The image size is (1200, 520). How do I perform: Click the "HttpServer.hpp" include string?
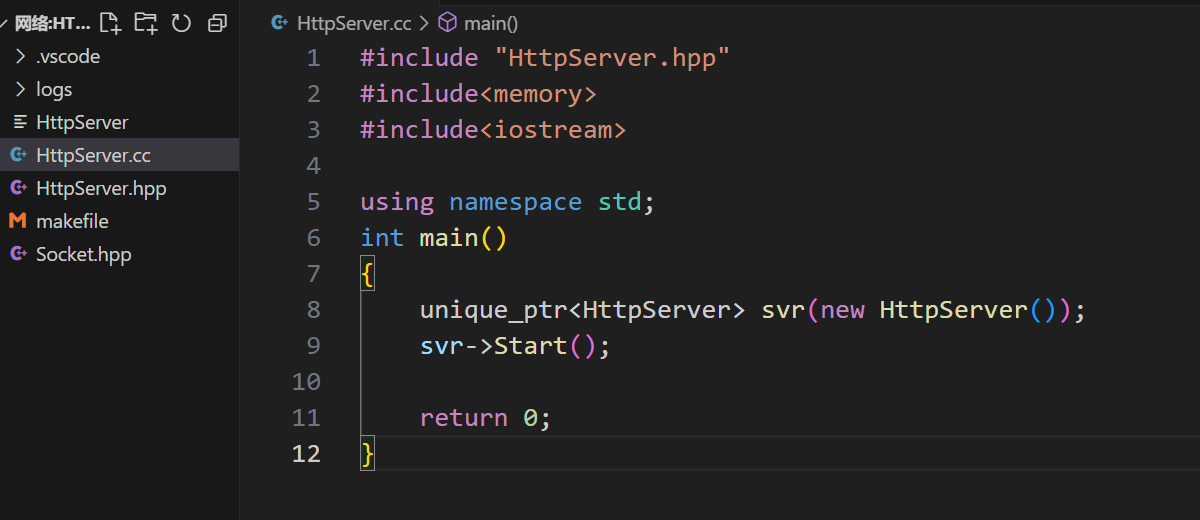pos(612,58)
